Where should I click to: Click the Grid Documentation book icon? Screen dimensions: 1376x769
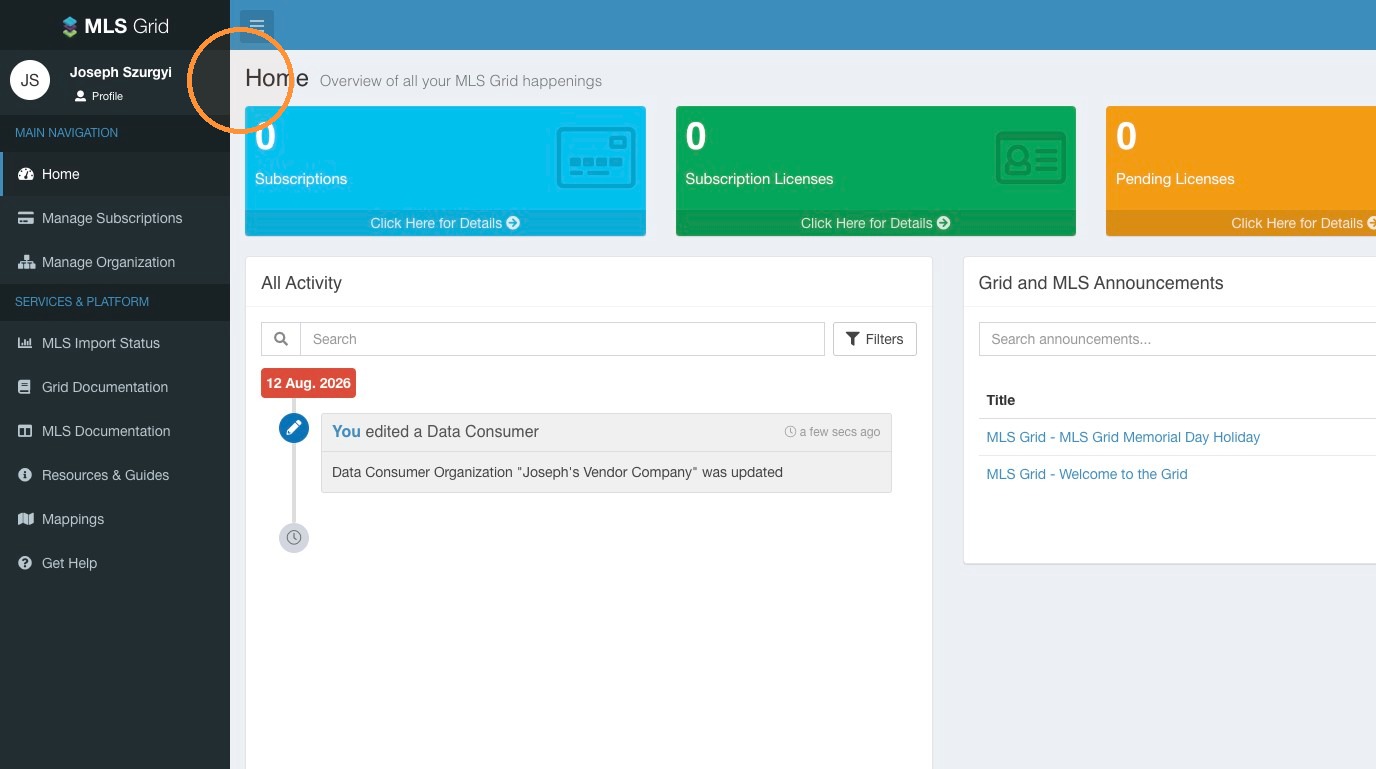pos(26,387)
